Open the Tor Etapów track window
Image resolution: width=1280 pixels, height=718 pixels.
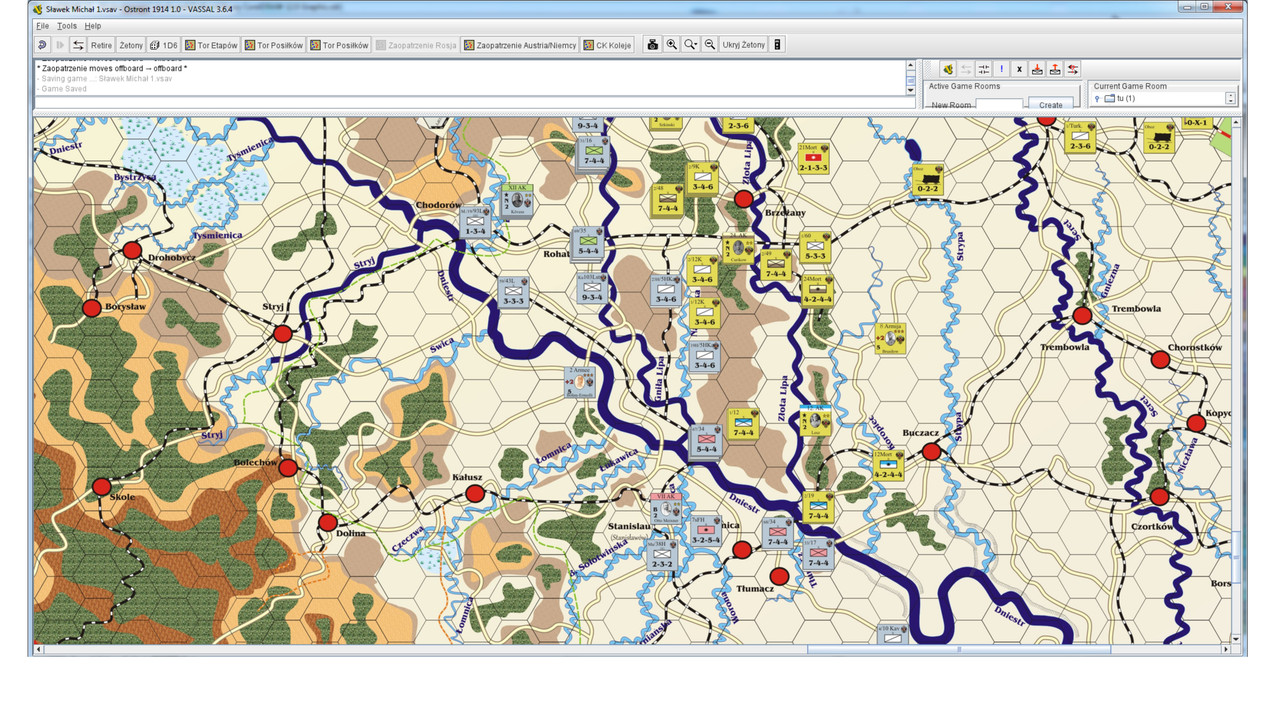tap(212, 45)
